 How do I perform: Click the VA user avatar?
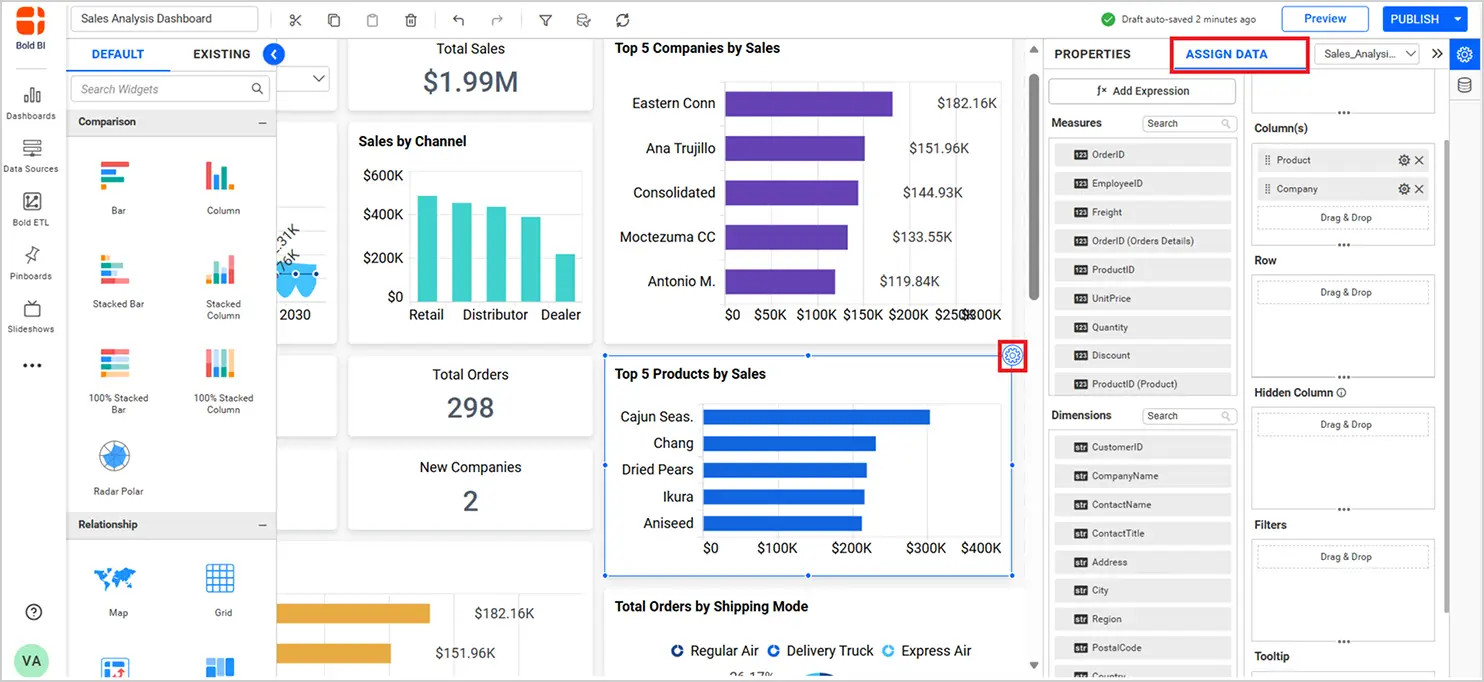[x=32, y=661]
